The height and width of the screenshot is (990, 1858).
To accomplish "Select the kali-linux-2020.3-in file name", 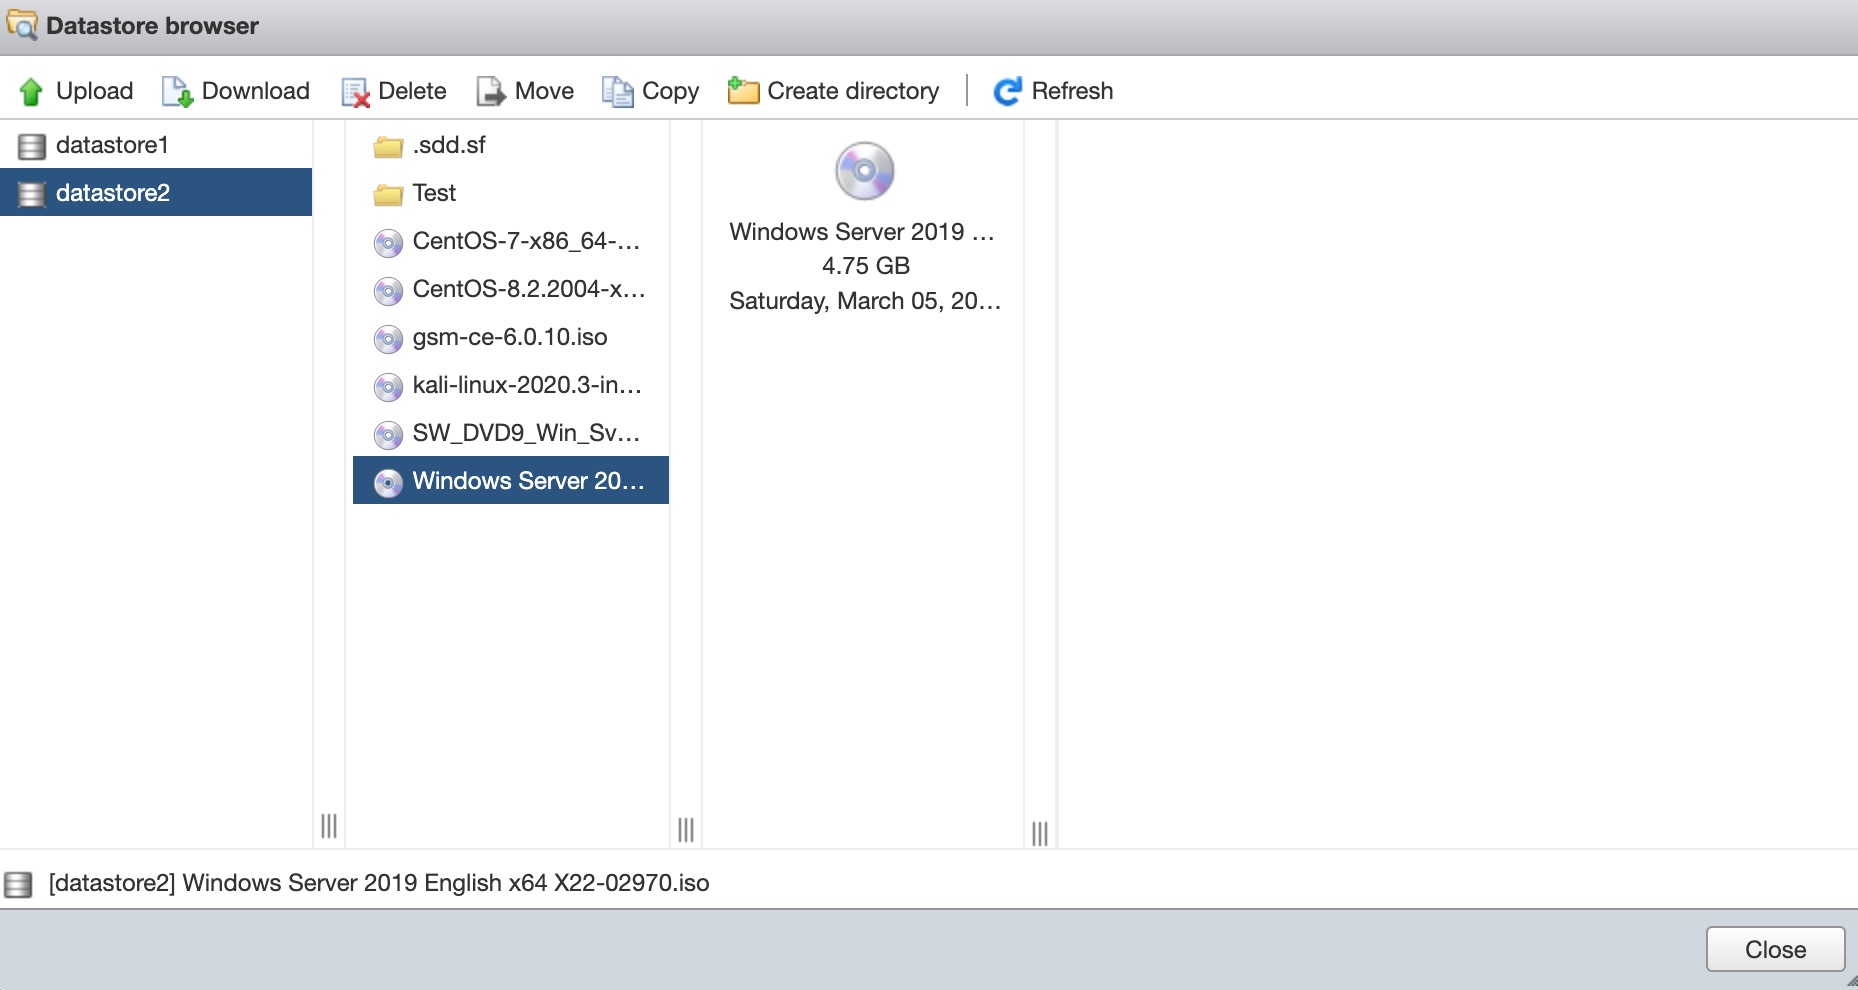I will coord(527,385).
